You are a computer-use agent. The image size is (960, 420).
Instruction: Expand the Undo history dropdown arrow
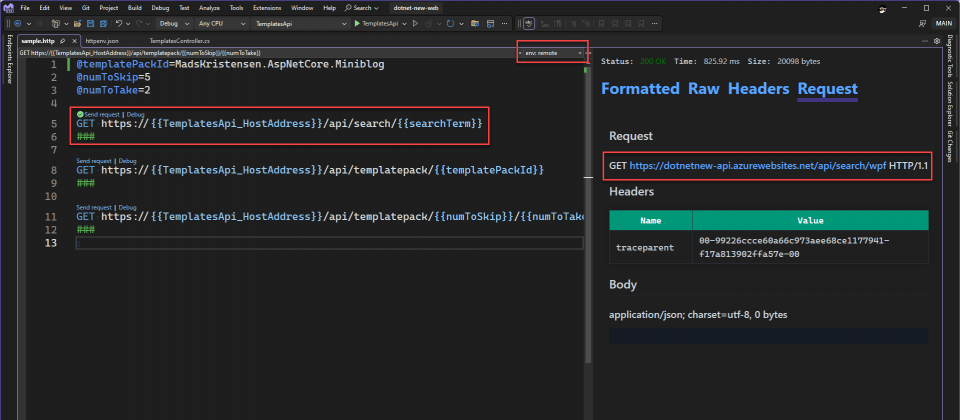point(128,23)
